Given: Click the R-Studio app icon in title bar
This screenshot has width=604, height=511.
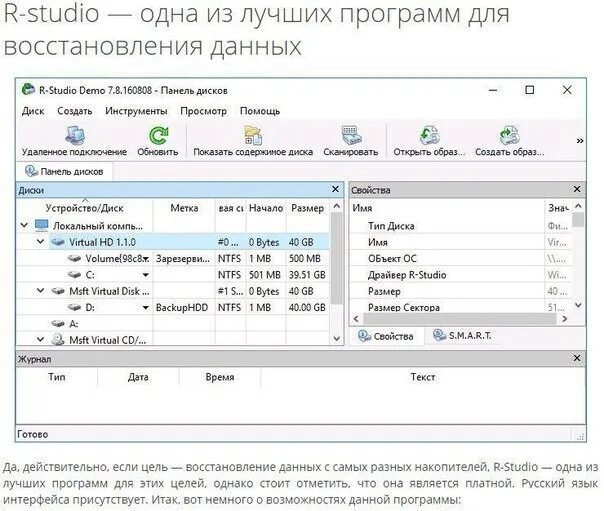Looking at the screenshot, I should (28, 90).
